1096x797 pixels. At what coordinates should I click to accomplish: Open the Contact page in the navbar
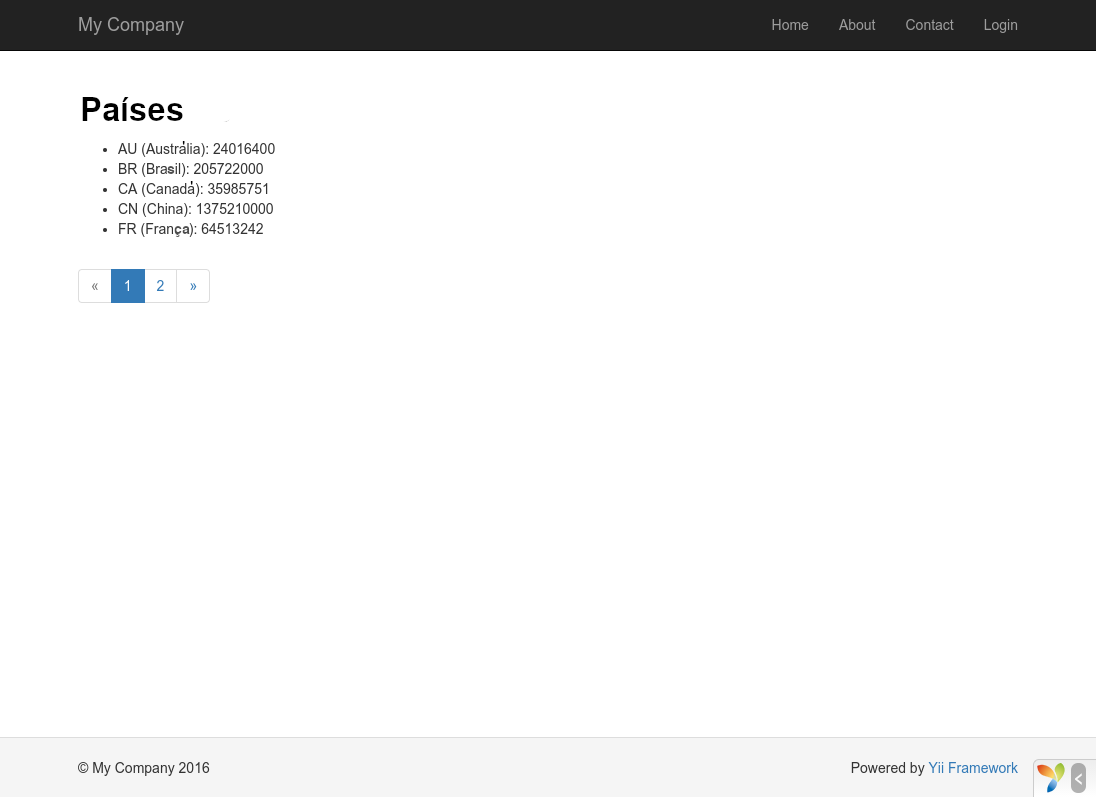coord(929,25)
